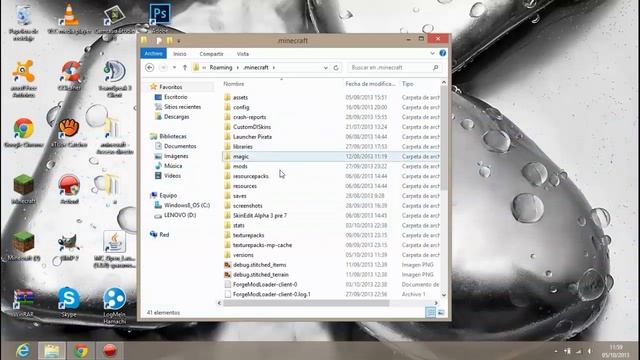640x360 pixels.
Task: Switch to details view layout button
Action: 431,313
